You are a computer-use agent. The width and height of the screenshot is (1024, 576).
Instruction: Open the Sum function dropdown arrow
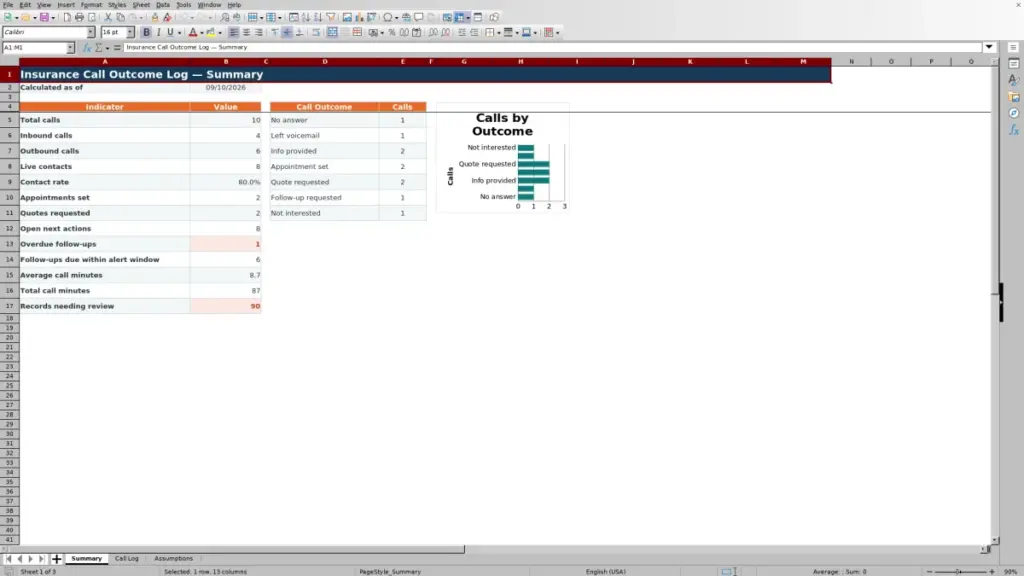pyautogui.click(x=107, y=48)
